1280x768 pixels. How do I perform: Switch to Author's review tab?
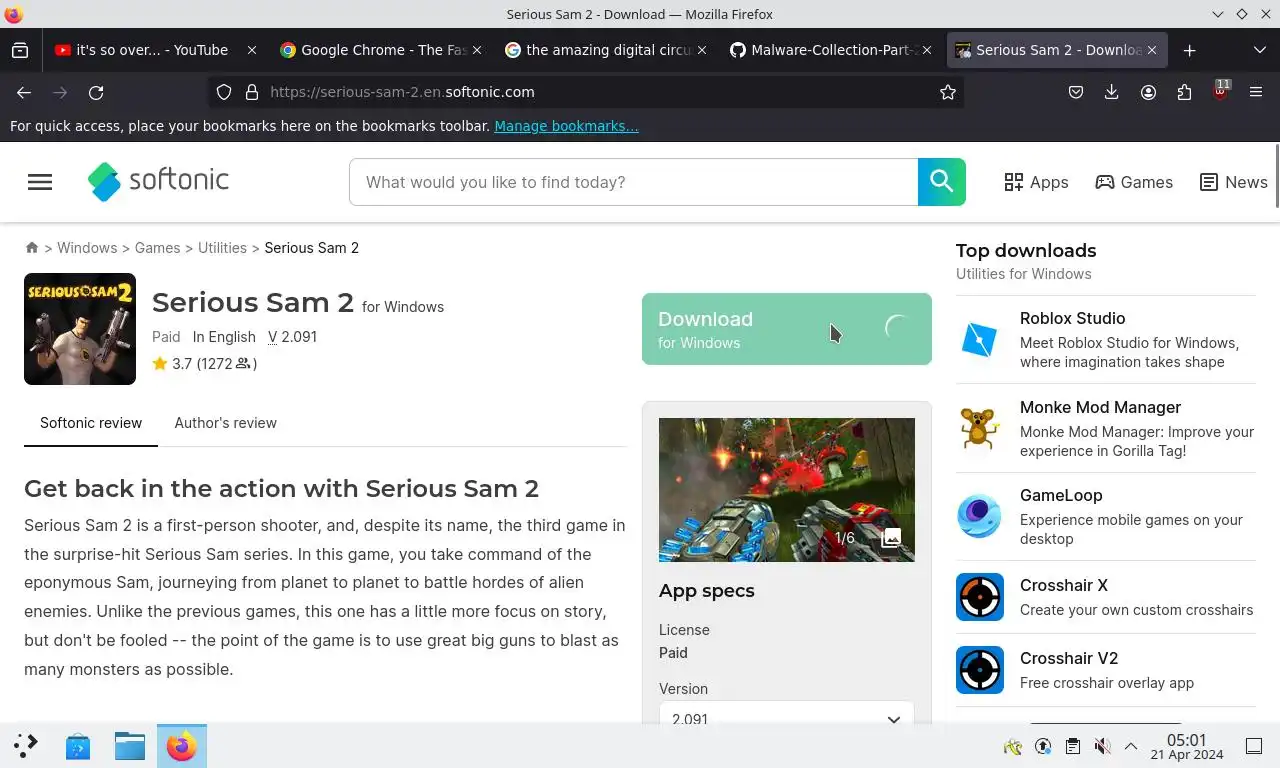(226, 423)
